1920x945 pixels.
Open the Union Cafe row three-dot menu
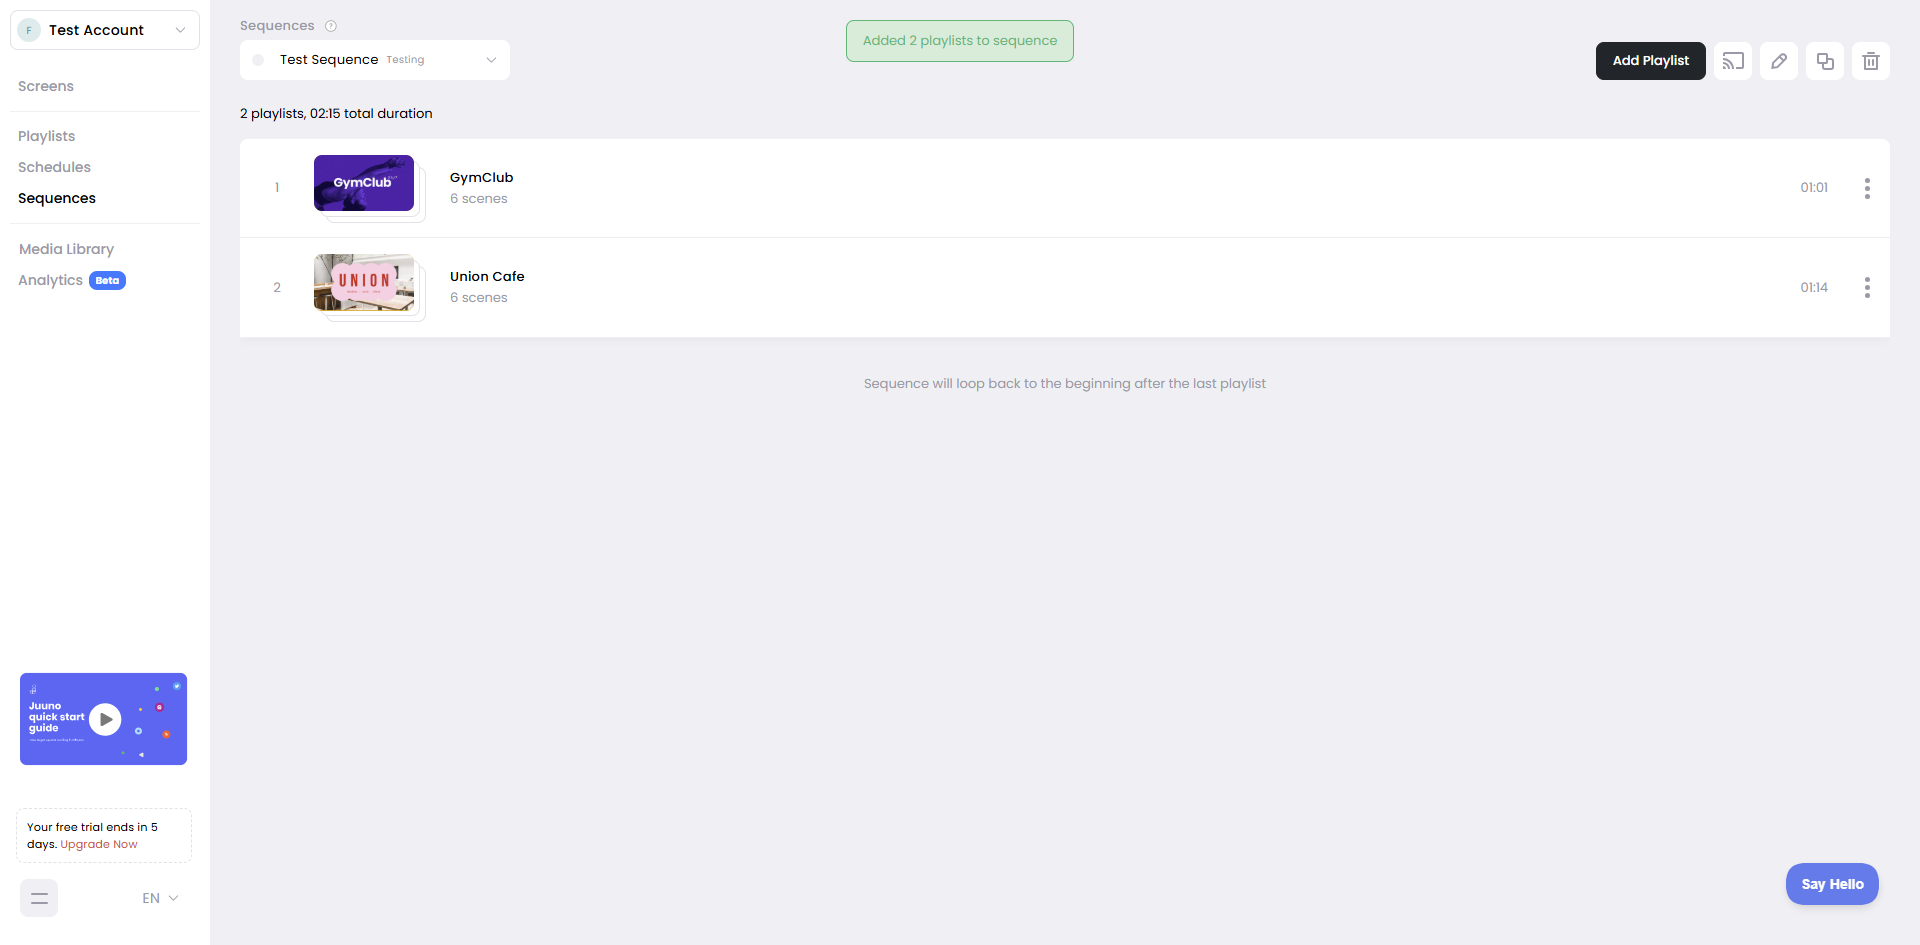tap(1866, 288)
